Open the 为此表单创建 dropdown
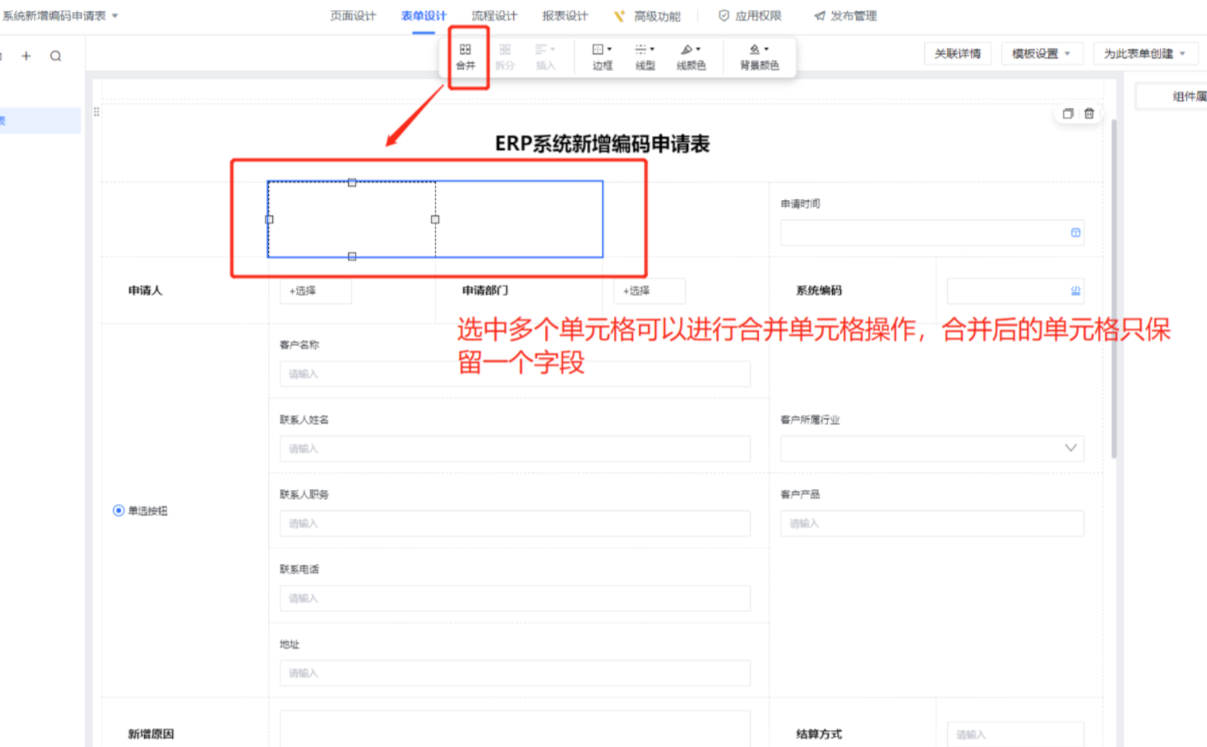This screenshot has height=747, width=1207. 1144,54
